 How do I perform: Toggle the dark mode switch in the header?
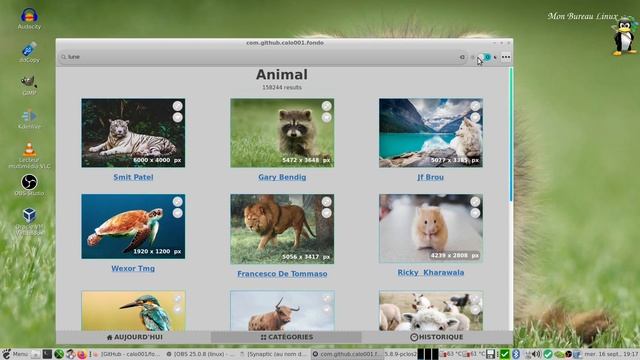click(484, 57)
